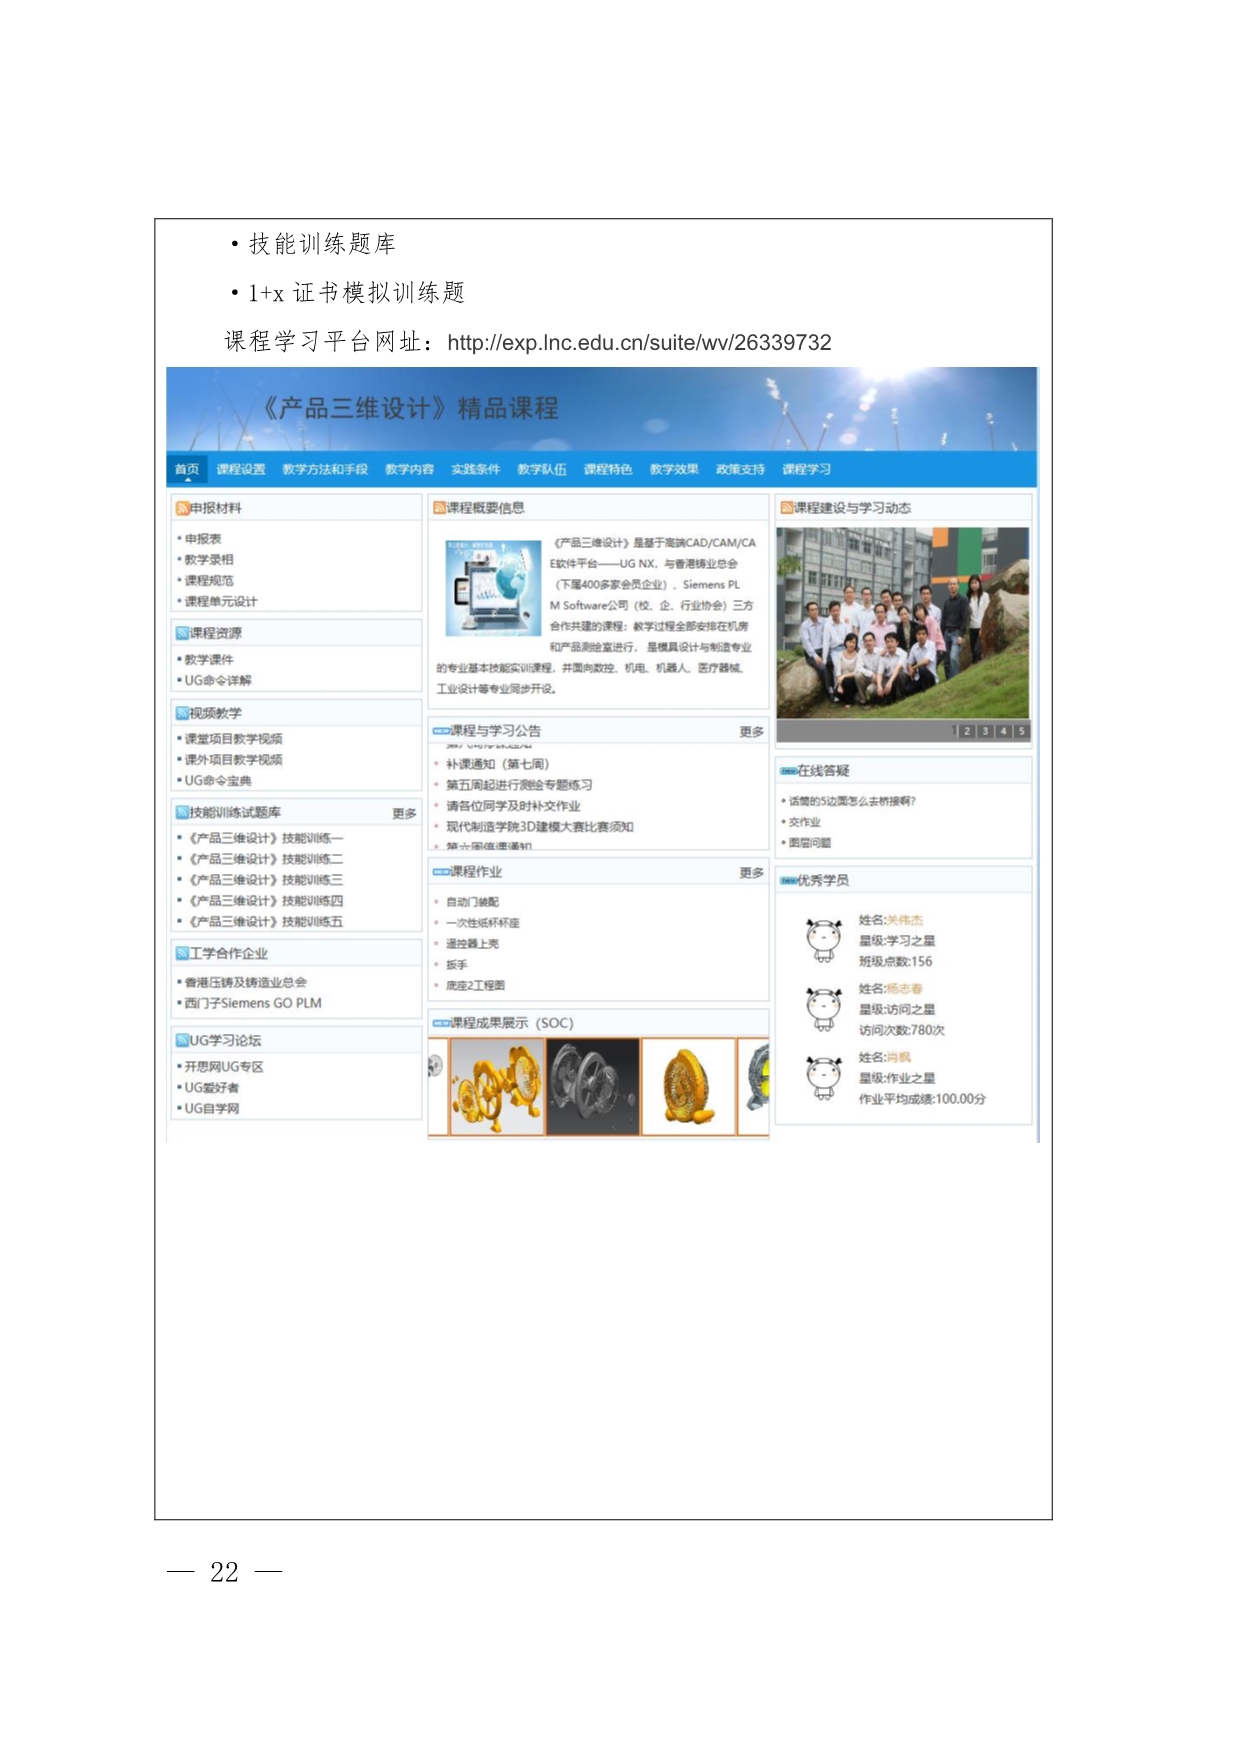Viewport: 1240px width, 1753px height.
Task: Open the 课程特色 nav tab
Action: pos(608,469)
